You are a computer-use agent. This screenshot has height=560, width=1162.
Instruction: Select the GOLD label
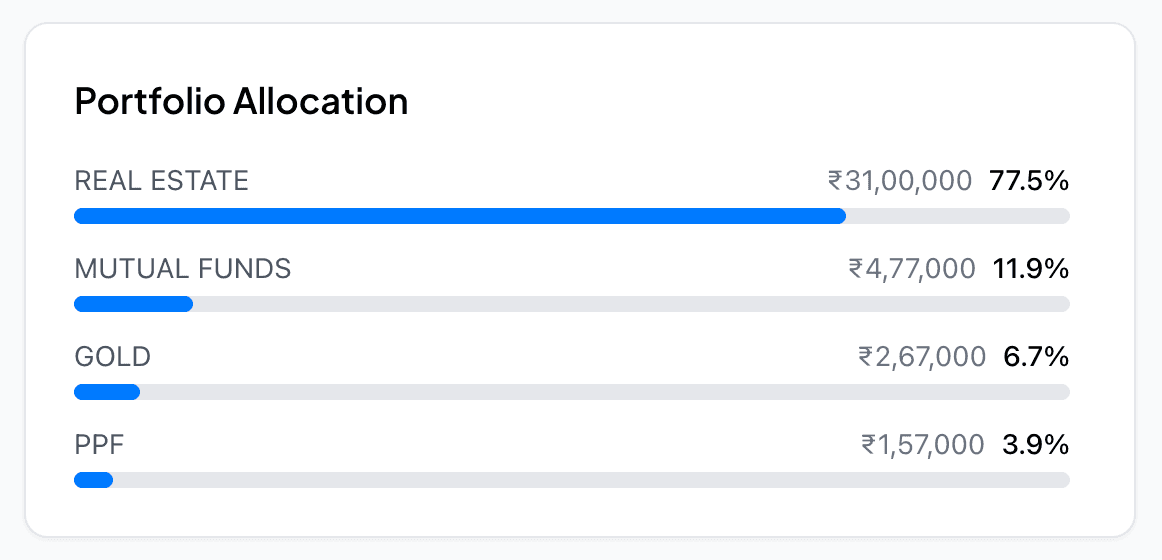(x=113, y=356)
